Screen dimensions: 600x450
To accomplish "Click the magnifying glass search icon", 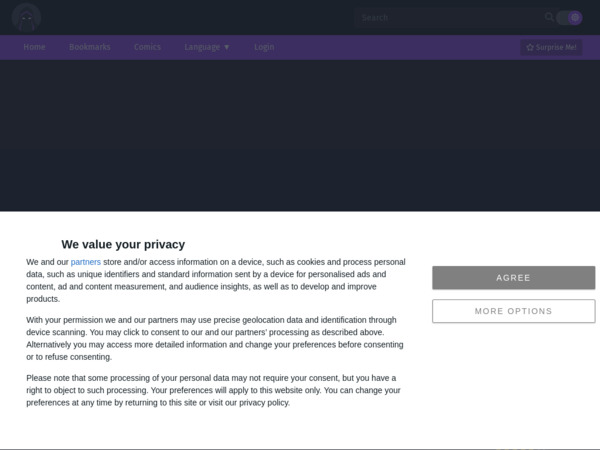I will (x=549, y=17).
